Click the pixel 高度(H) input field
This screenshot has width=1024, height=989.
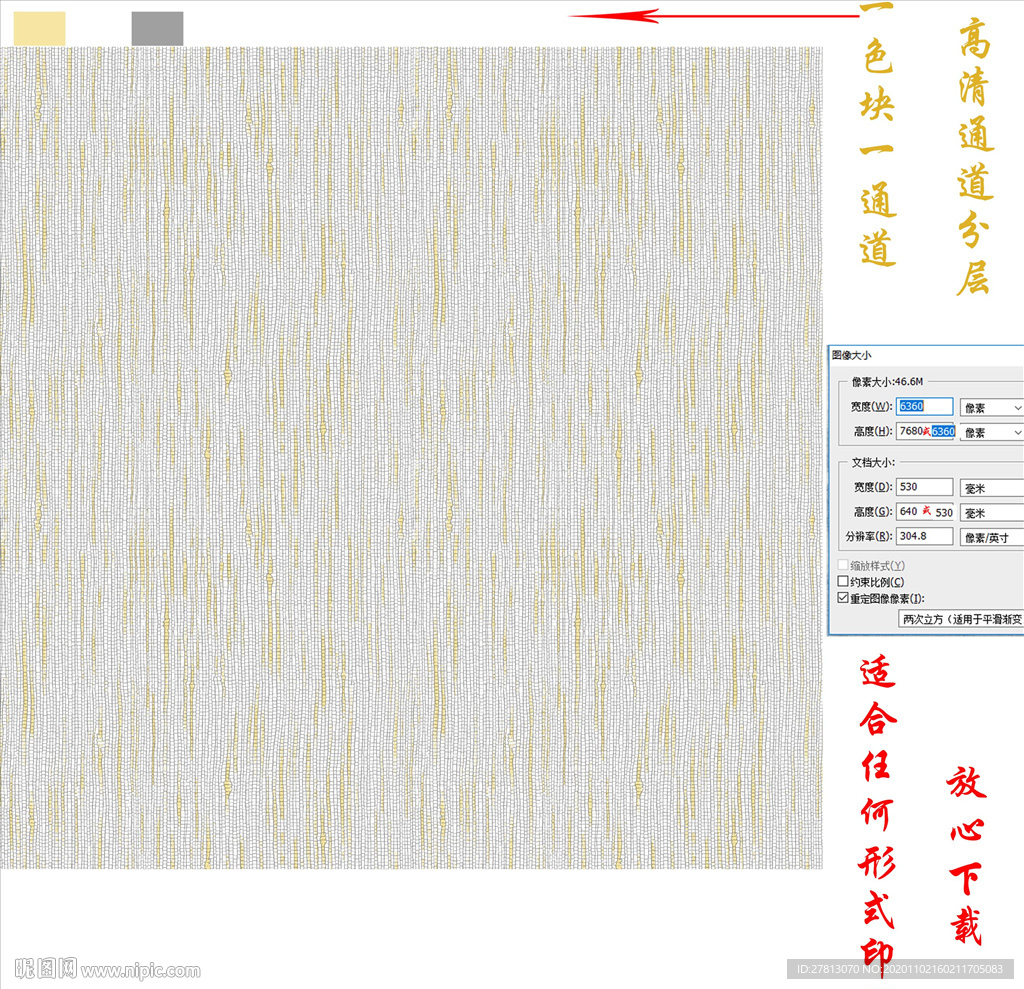[927, 431]
